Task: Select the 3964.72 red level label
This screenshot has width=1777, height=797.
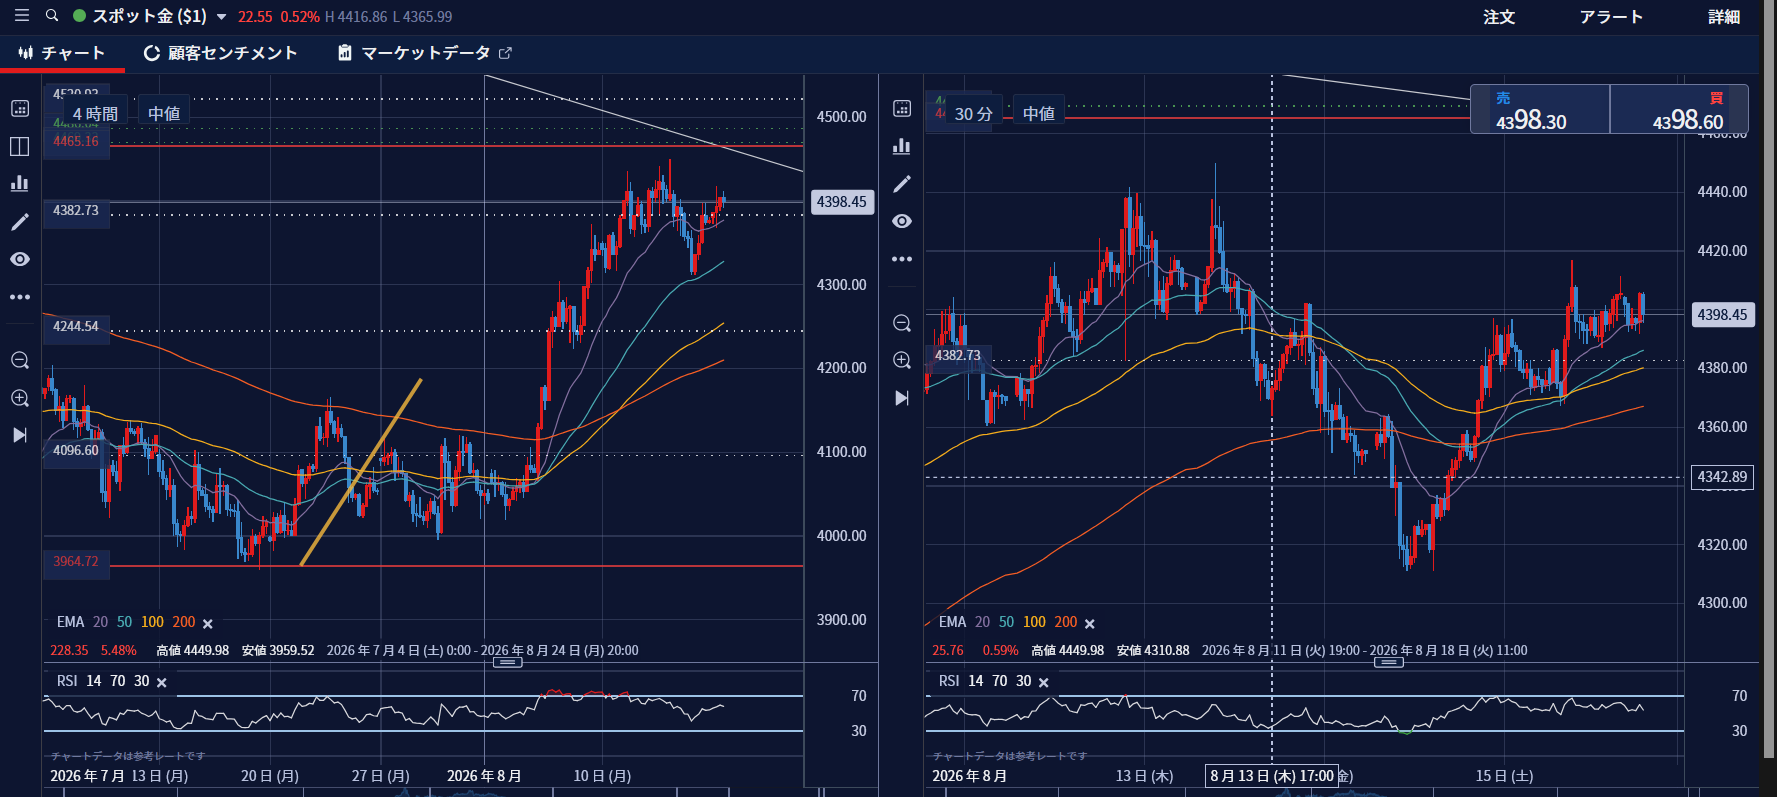Action: [76, 562]
